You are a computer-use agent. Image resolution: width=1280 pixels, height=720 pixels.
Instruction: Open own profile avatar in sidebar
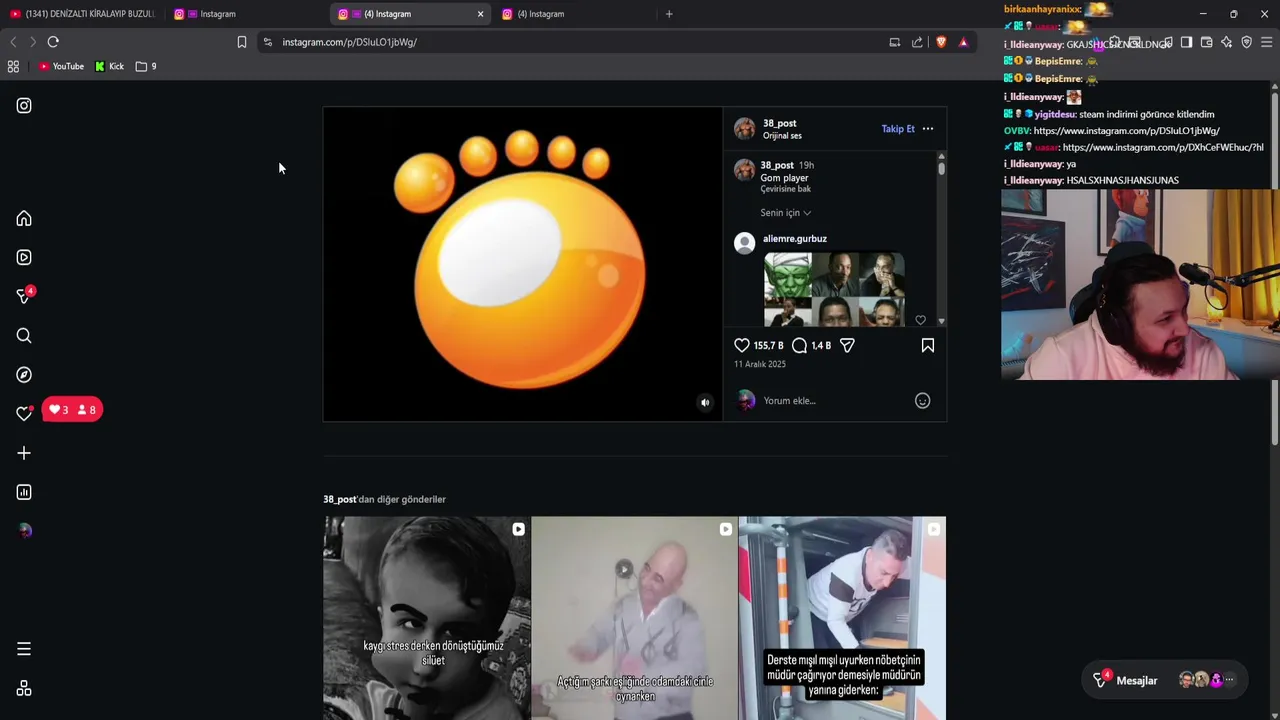(24, 531)
